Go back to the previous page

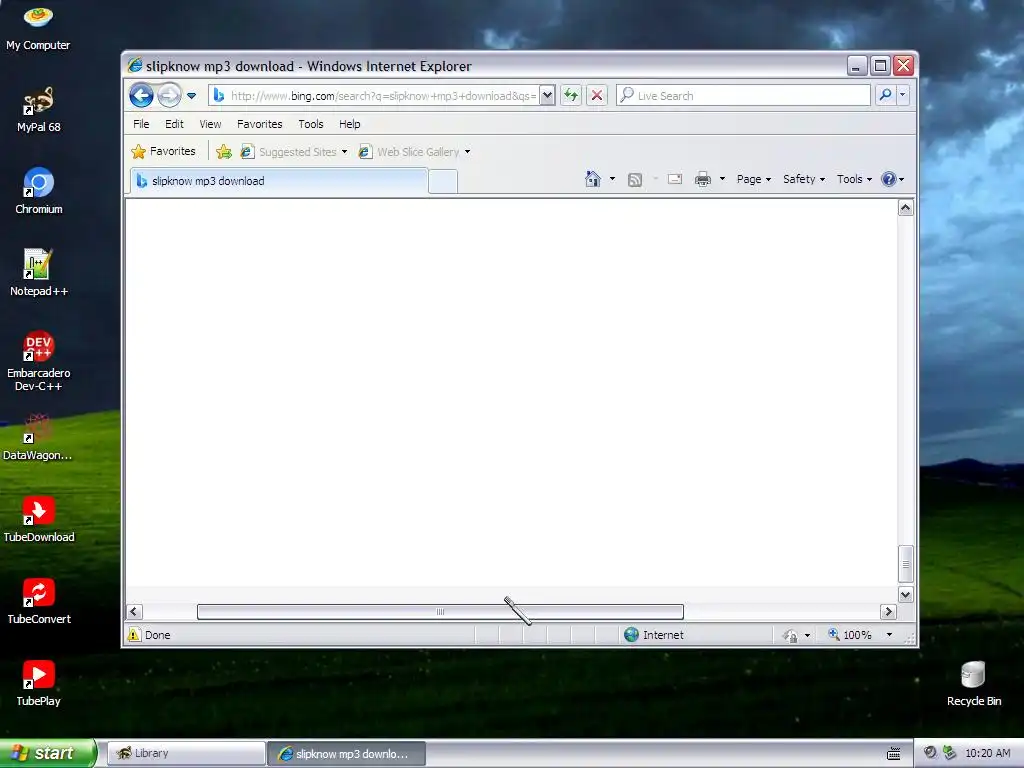coord(141,95)
